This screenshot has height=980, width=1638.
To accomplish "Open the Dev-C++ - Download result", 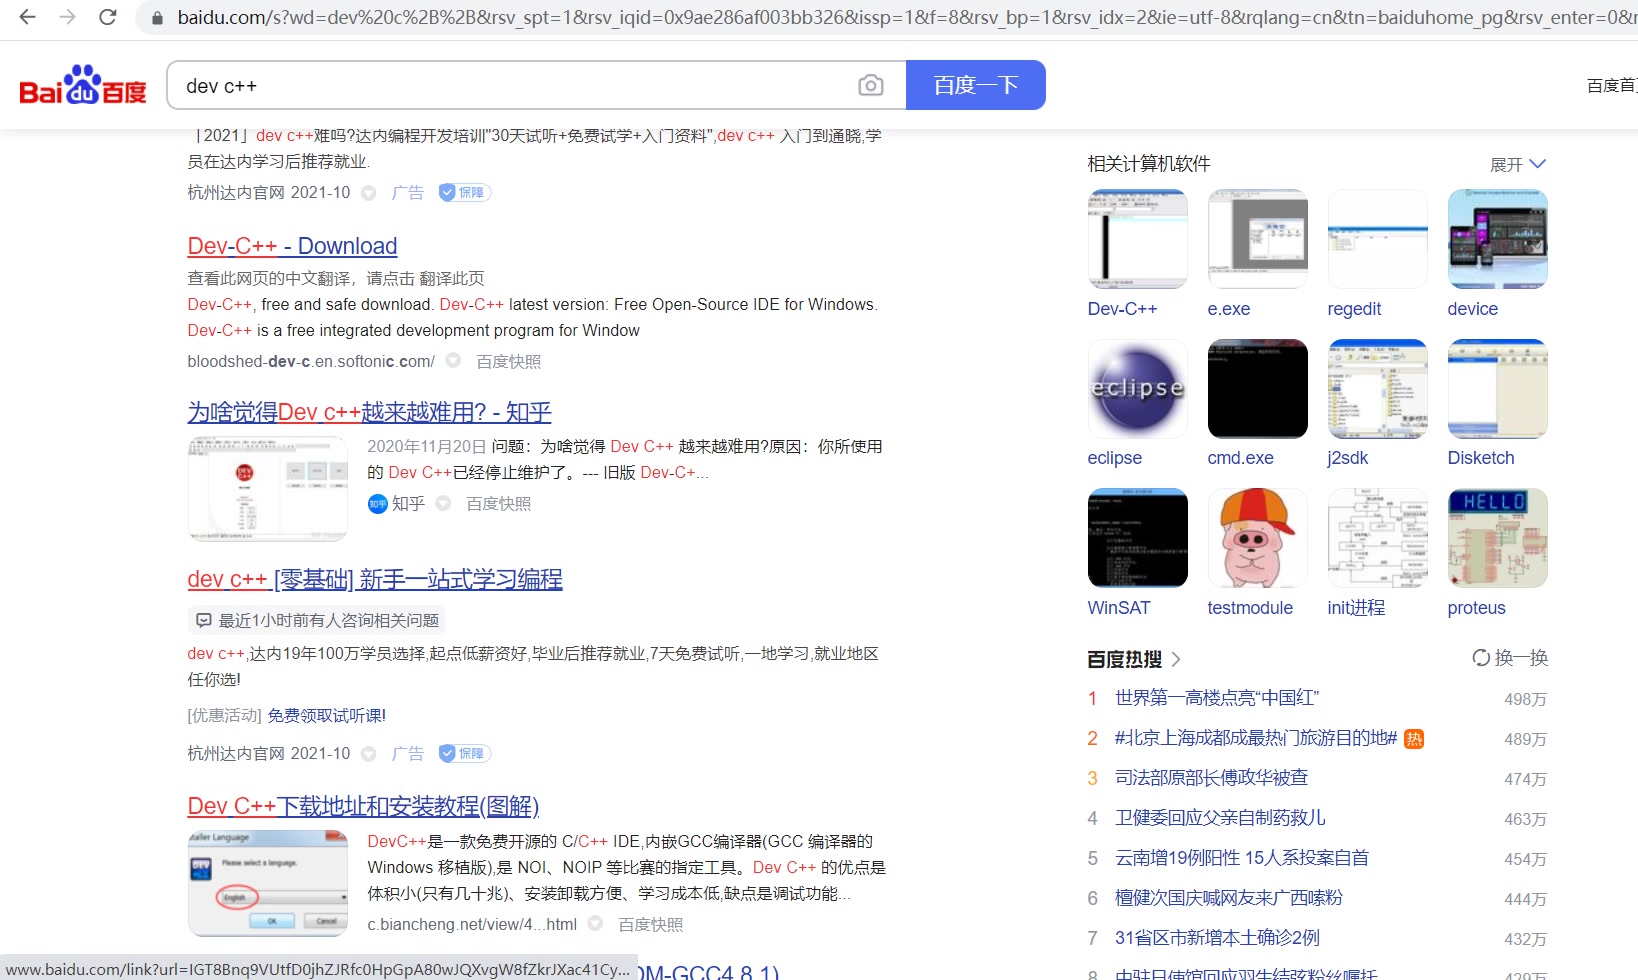I will [x=292, y=246].
